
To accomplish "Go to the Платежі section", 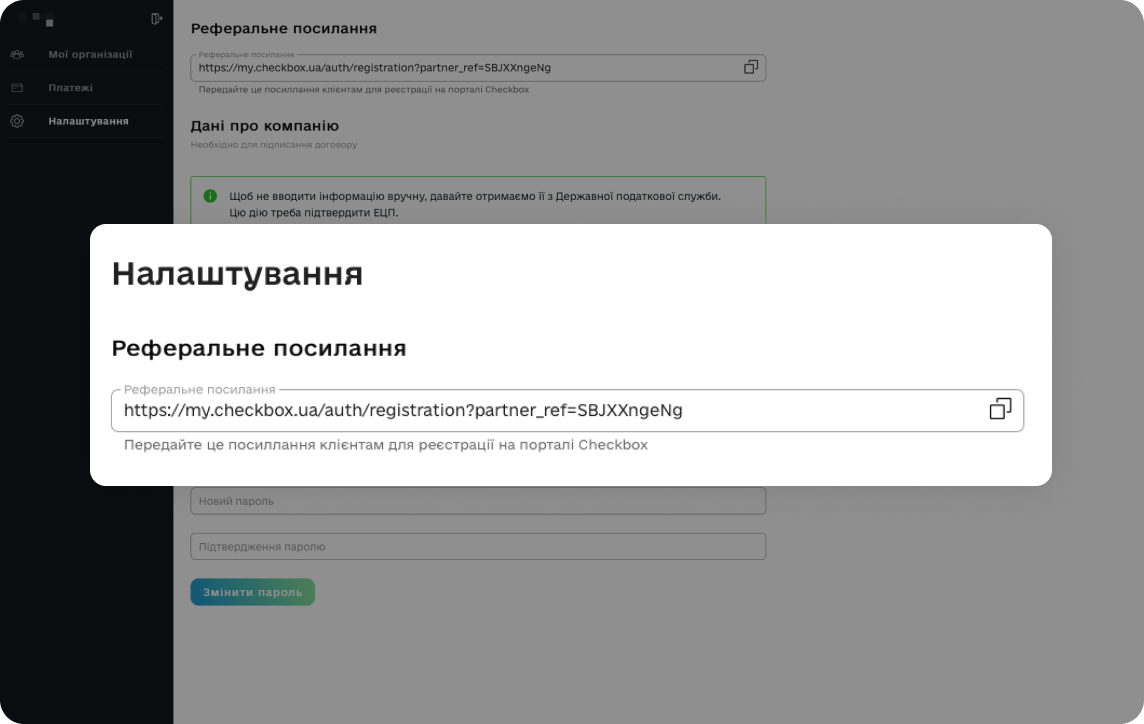I will pos(70,88).
